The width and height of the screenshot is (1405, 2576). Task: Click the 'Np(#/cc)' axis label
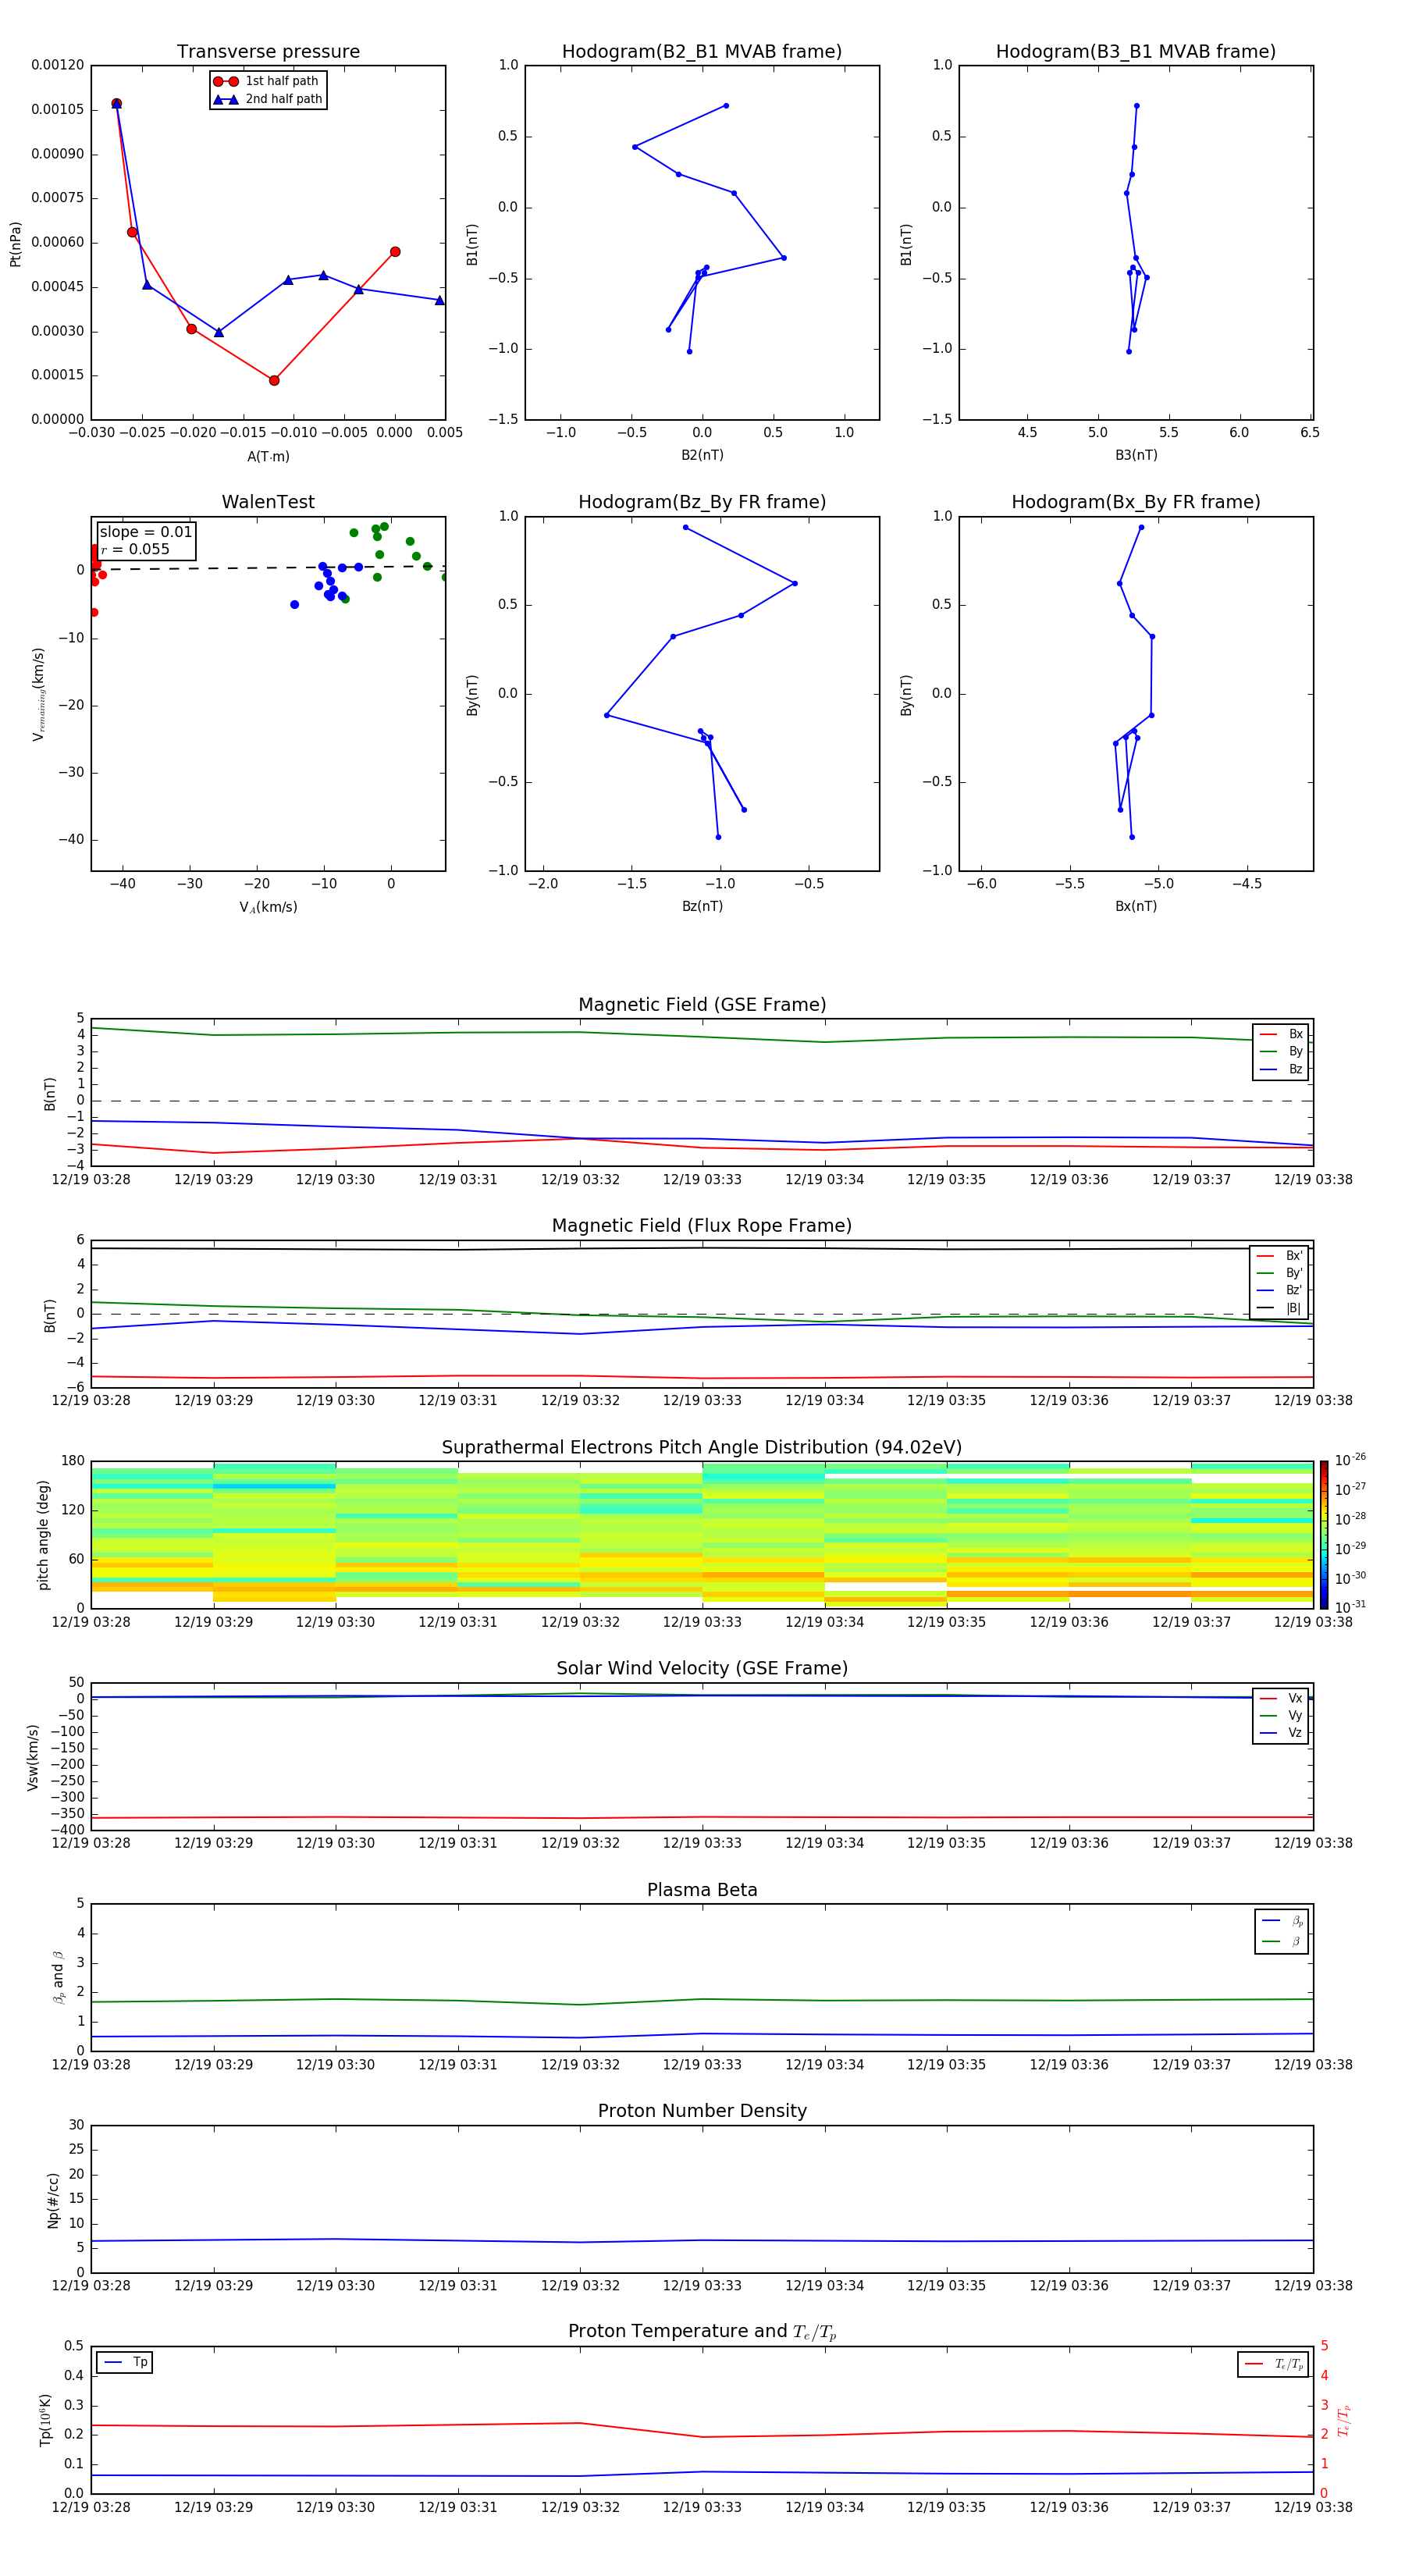[53, 2199]
